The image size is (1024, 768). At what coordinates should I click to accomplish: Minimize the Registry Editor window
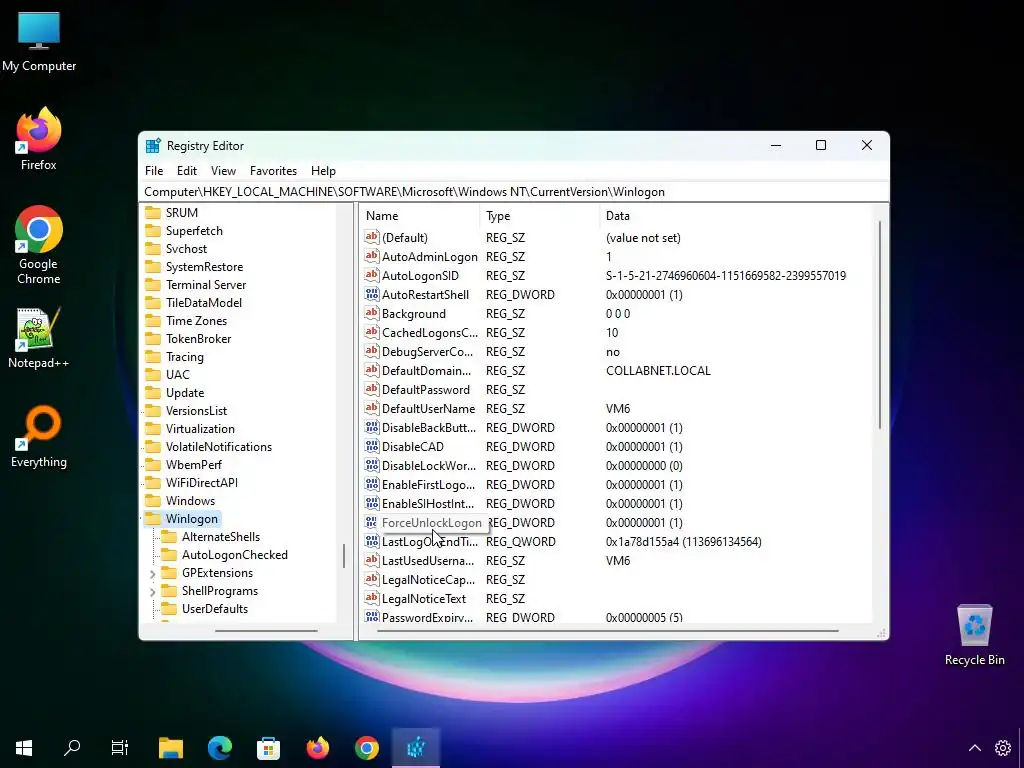point(776,146)
